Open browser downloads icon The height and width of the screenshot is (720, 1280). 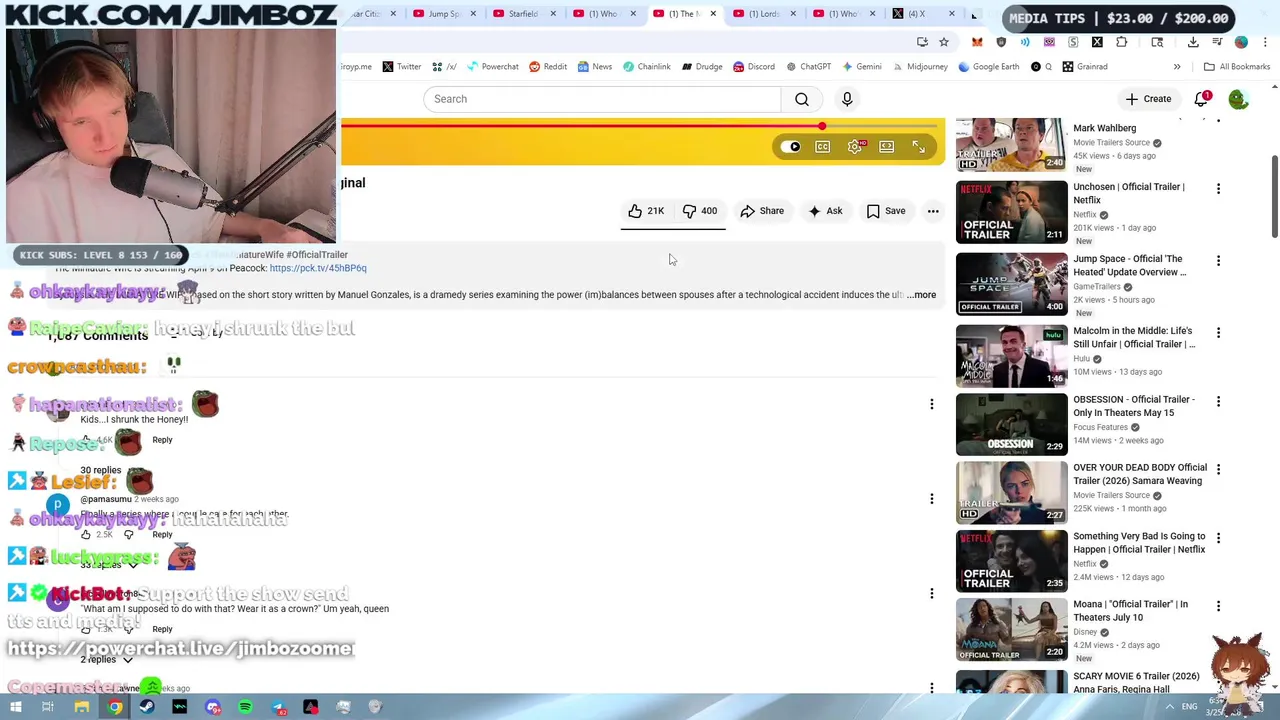click(x=1193, y=42)
